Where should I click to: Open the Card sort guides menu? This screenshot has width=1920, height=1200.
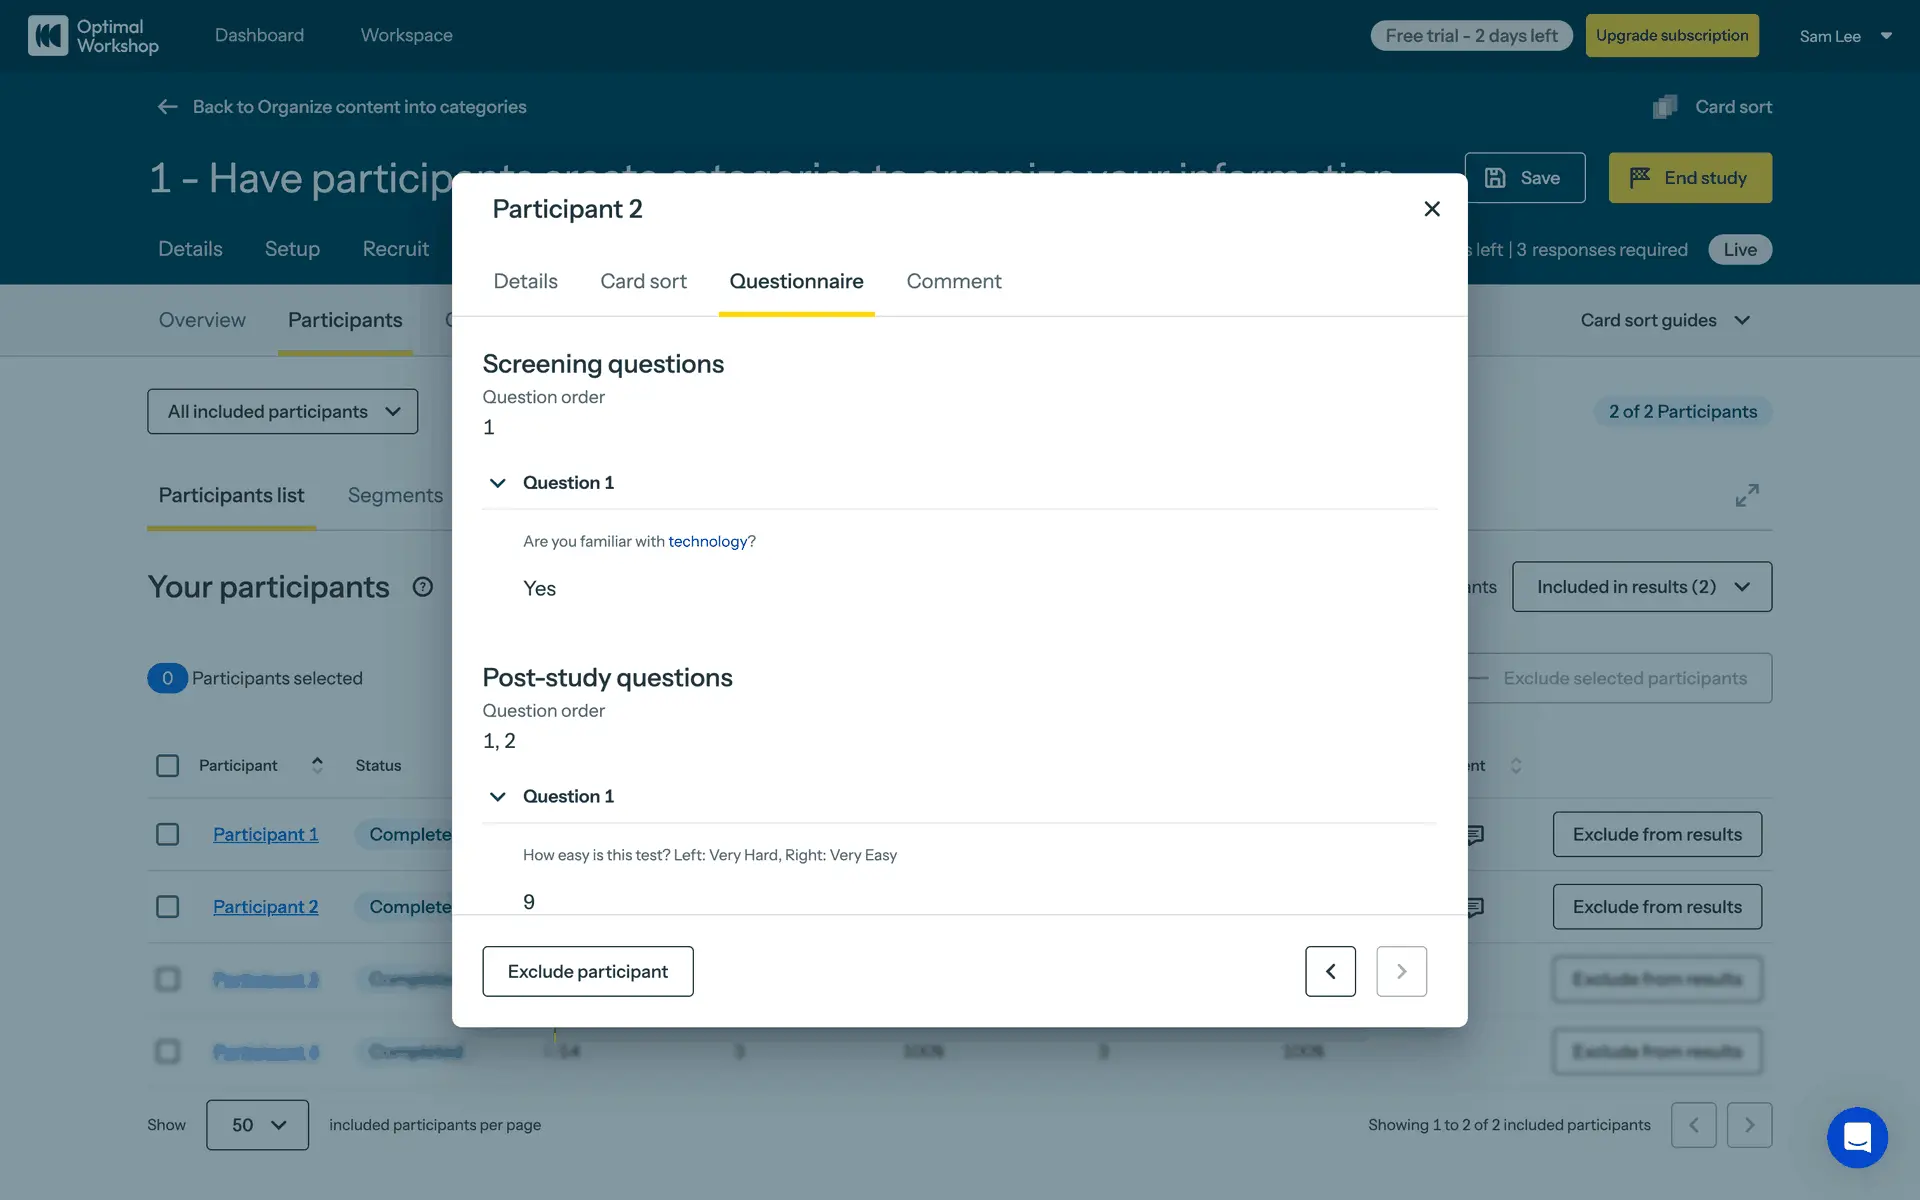[x=1664, y=320]
